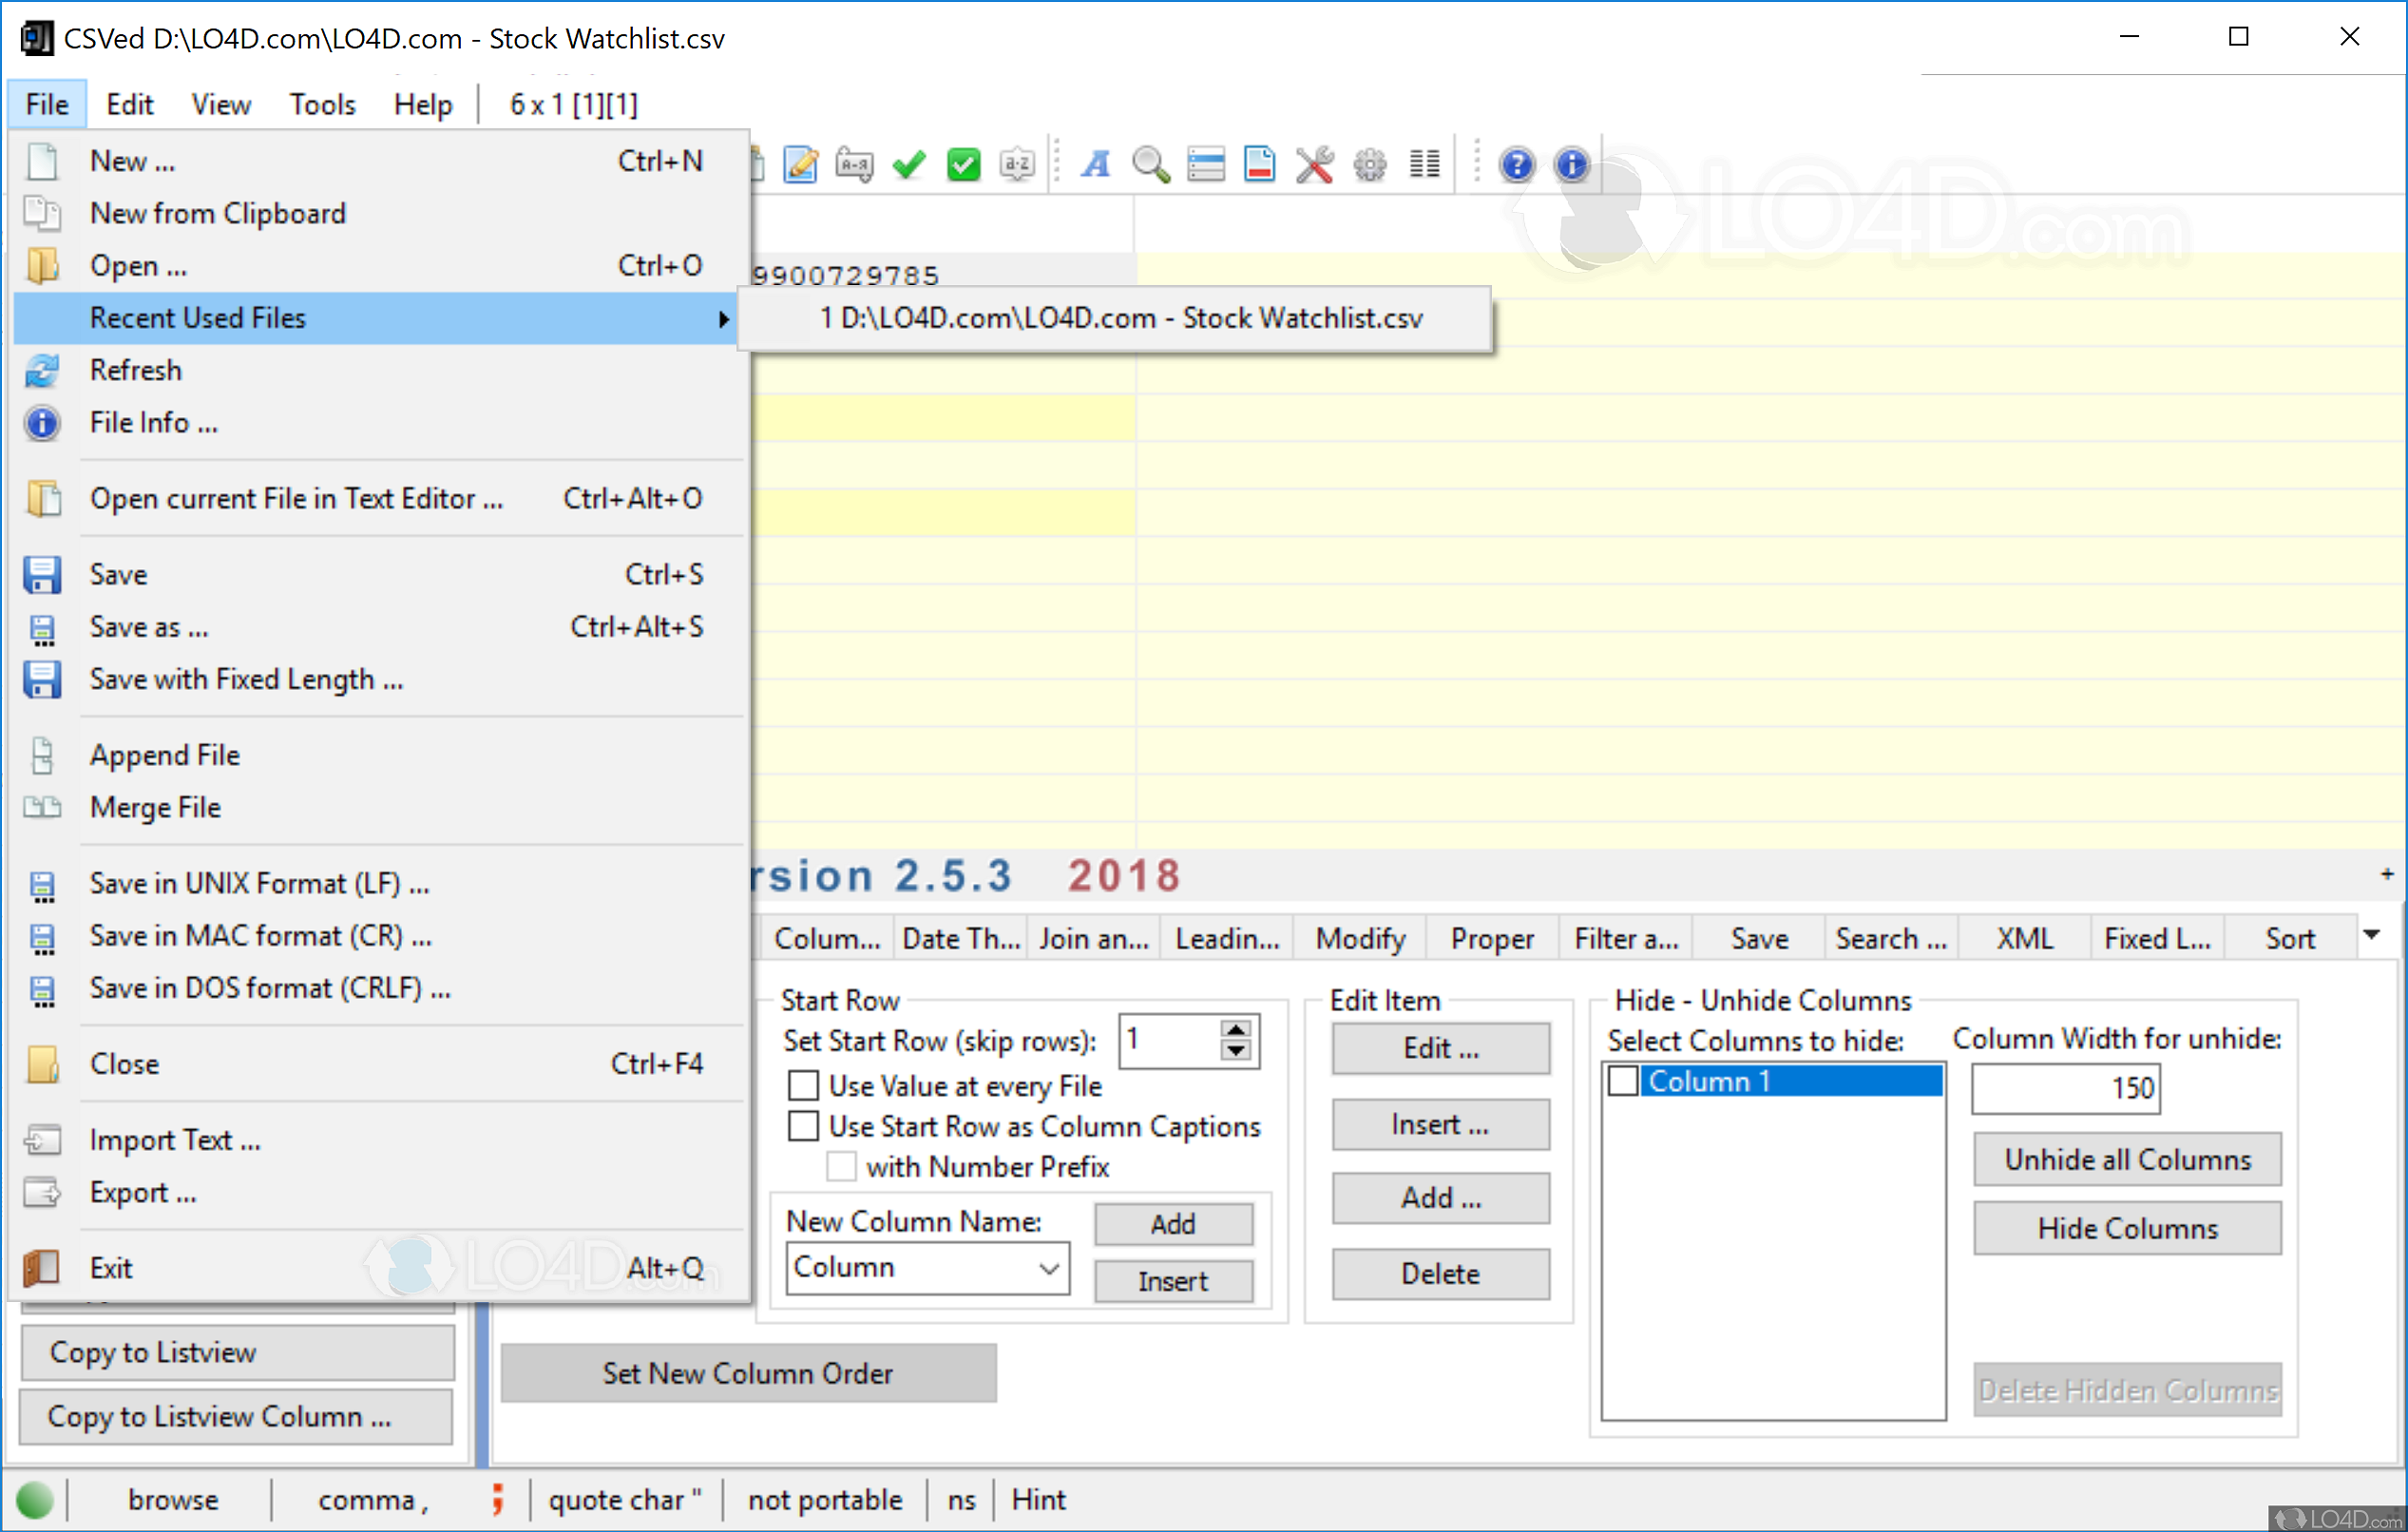Open the Tools menu
Image resolution: width=2408 pixels, height=1532 pixels.
[x=322, y=103]
